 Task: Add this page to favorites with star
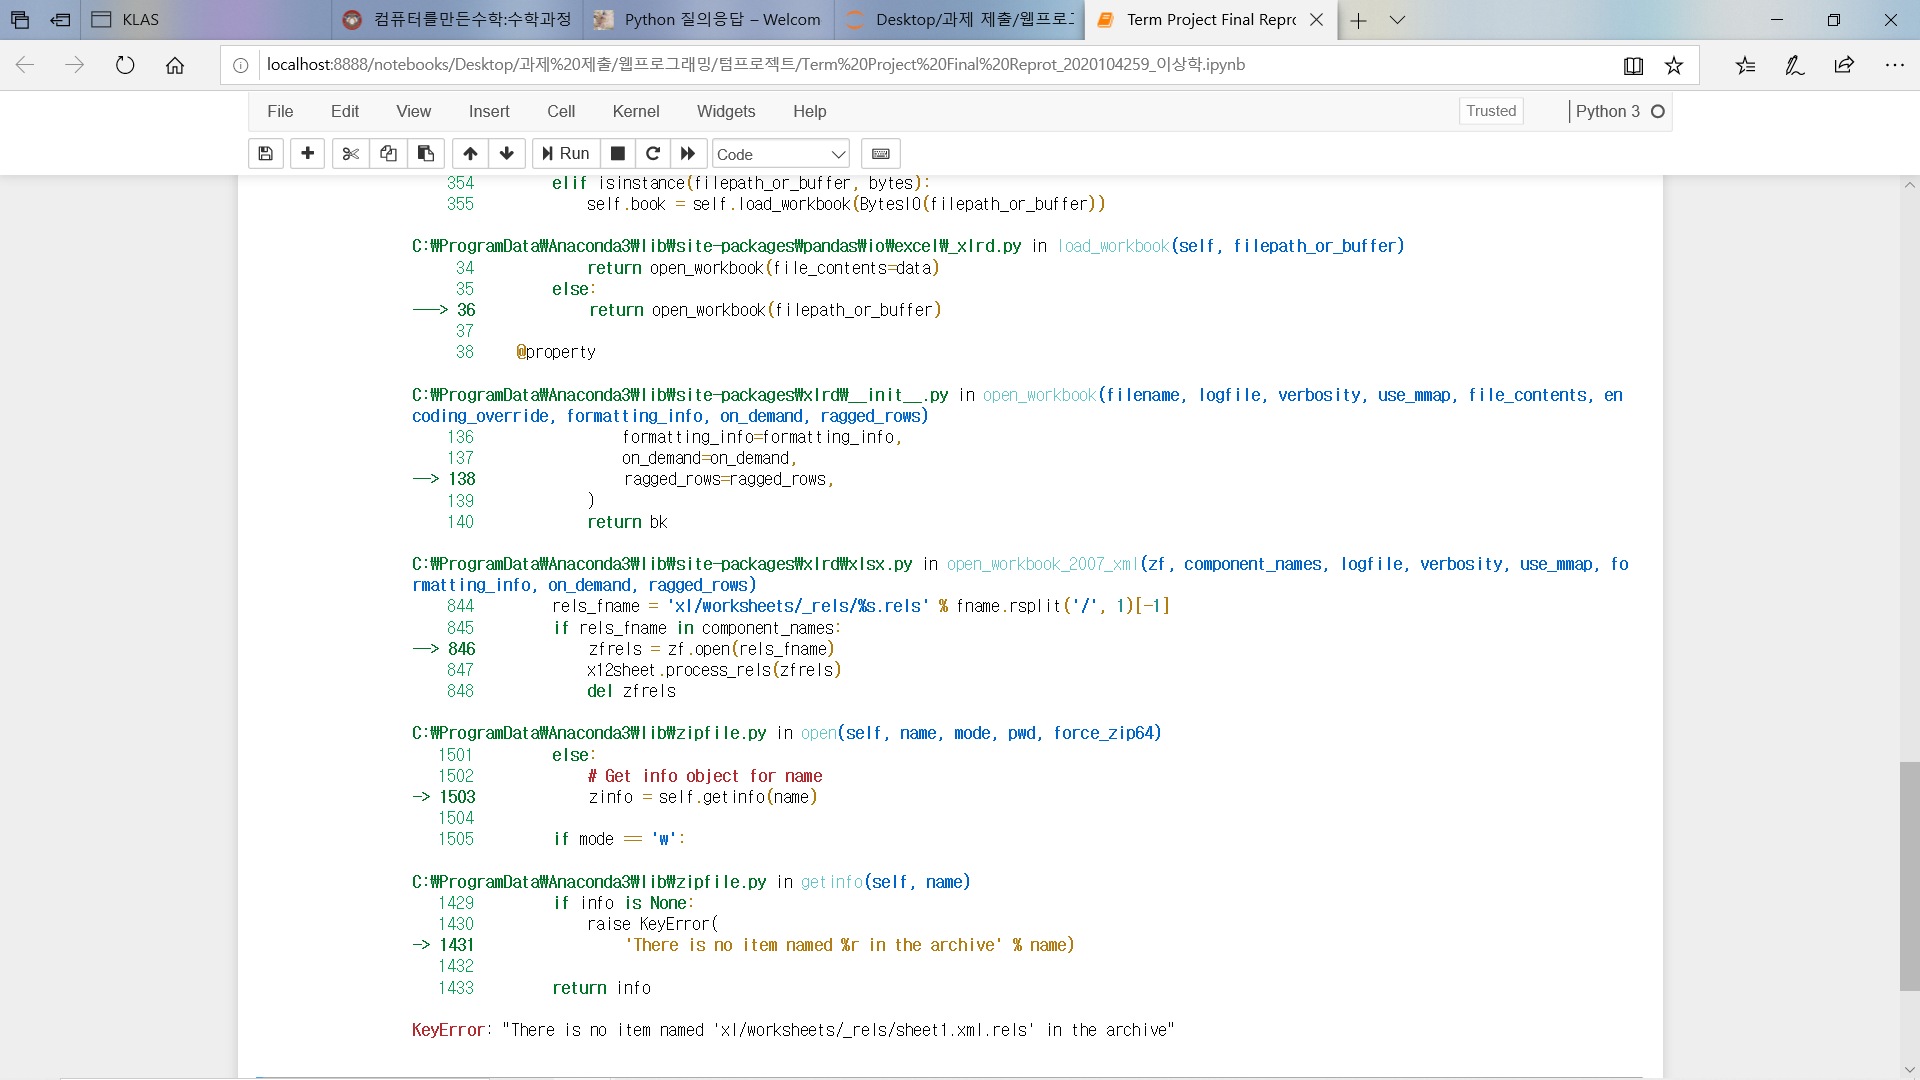point(1674,65)
